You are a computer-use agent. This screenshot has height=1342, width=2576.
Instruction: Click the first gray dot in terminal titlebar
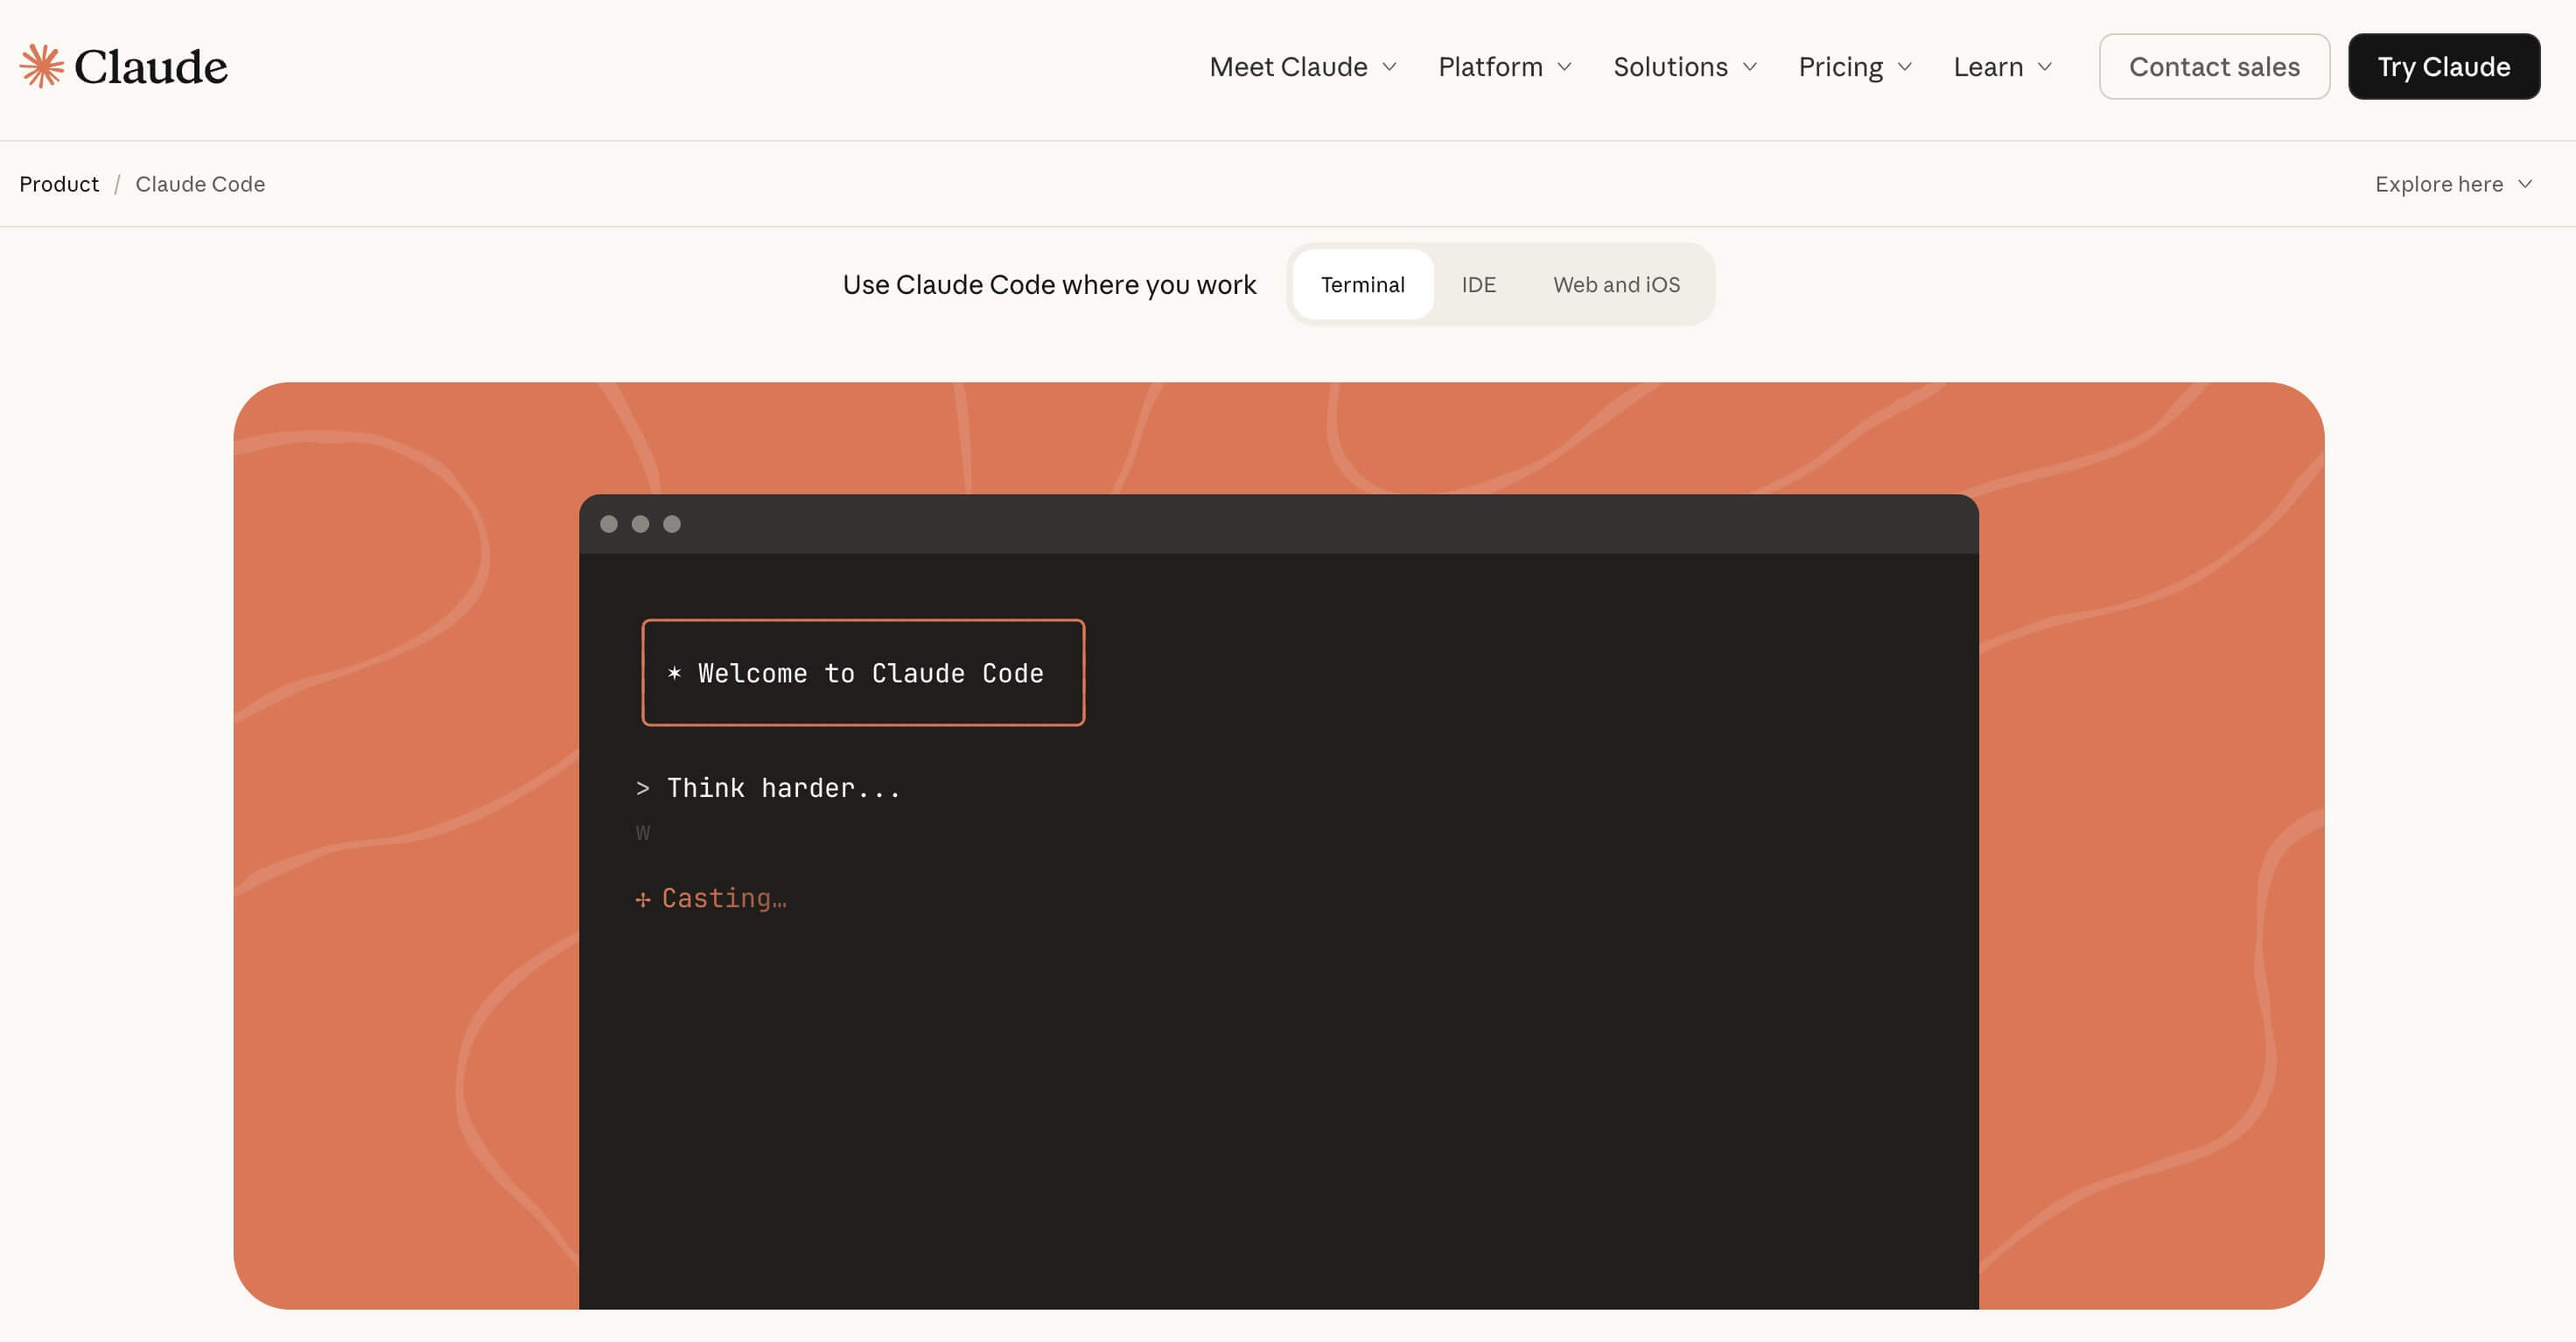pos(608,524)
